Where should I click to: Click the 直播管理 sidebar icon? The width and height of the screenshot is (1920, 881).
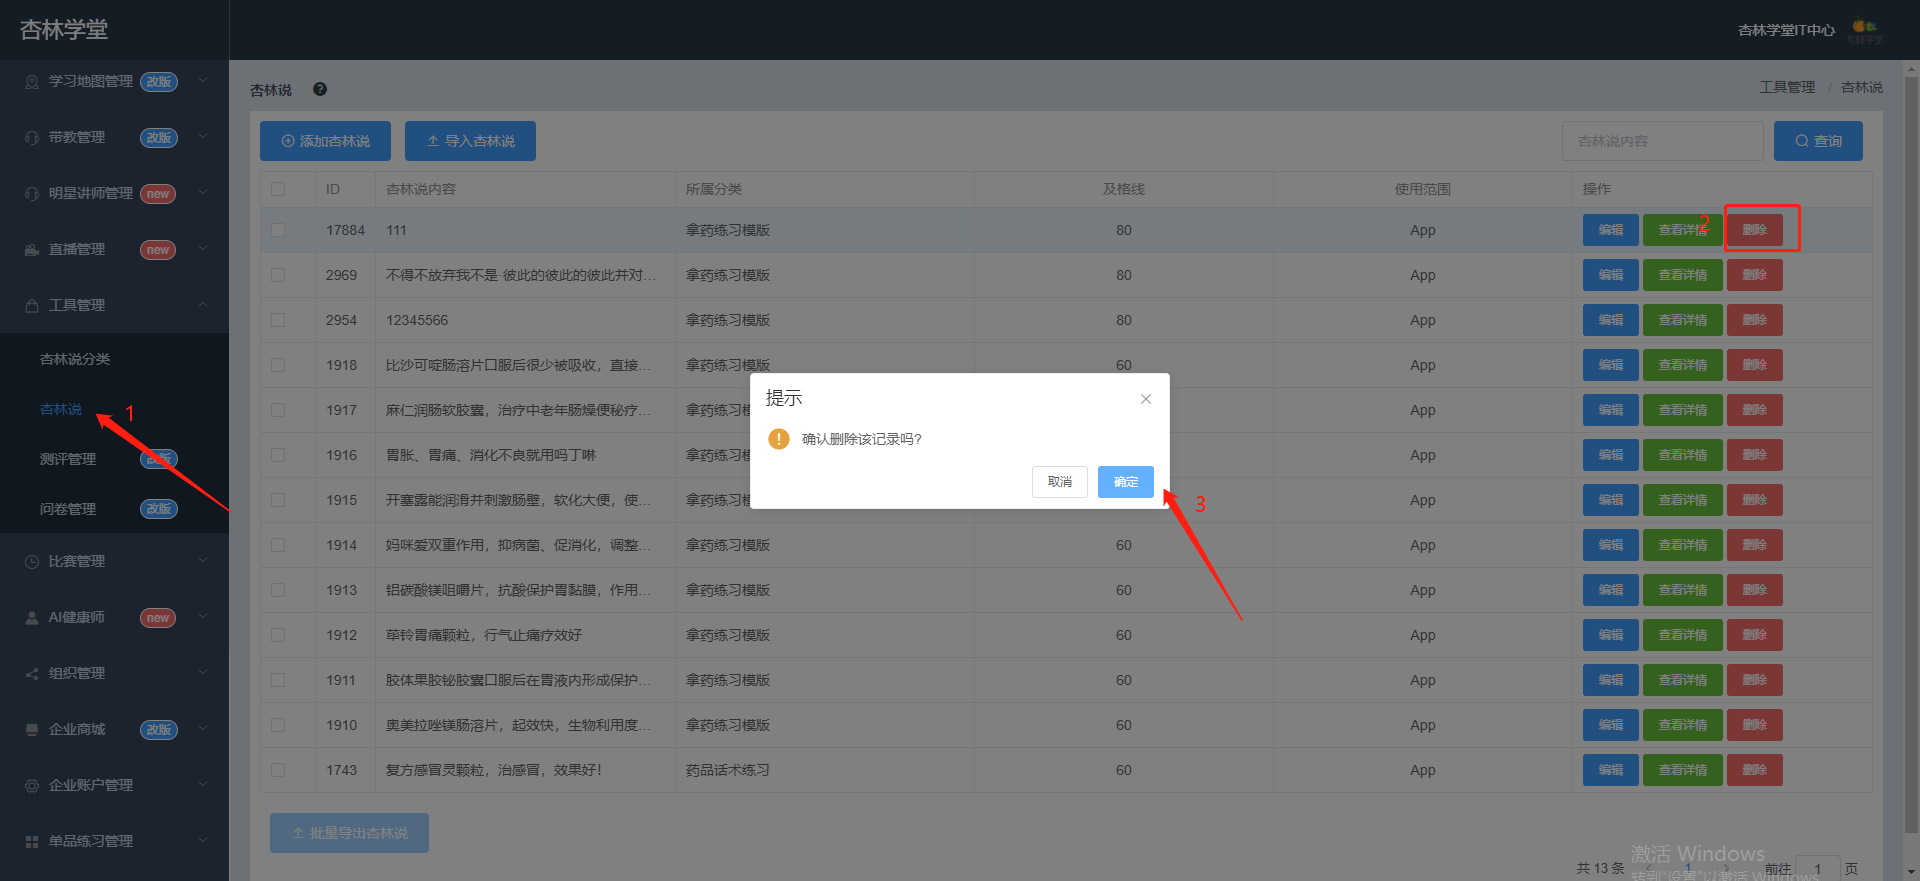(32, 250)
